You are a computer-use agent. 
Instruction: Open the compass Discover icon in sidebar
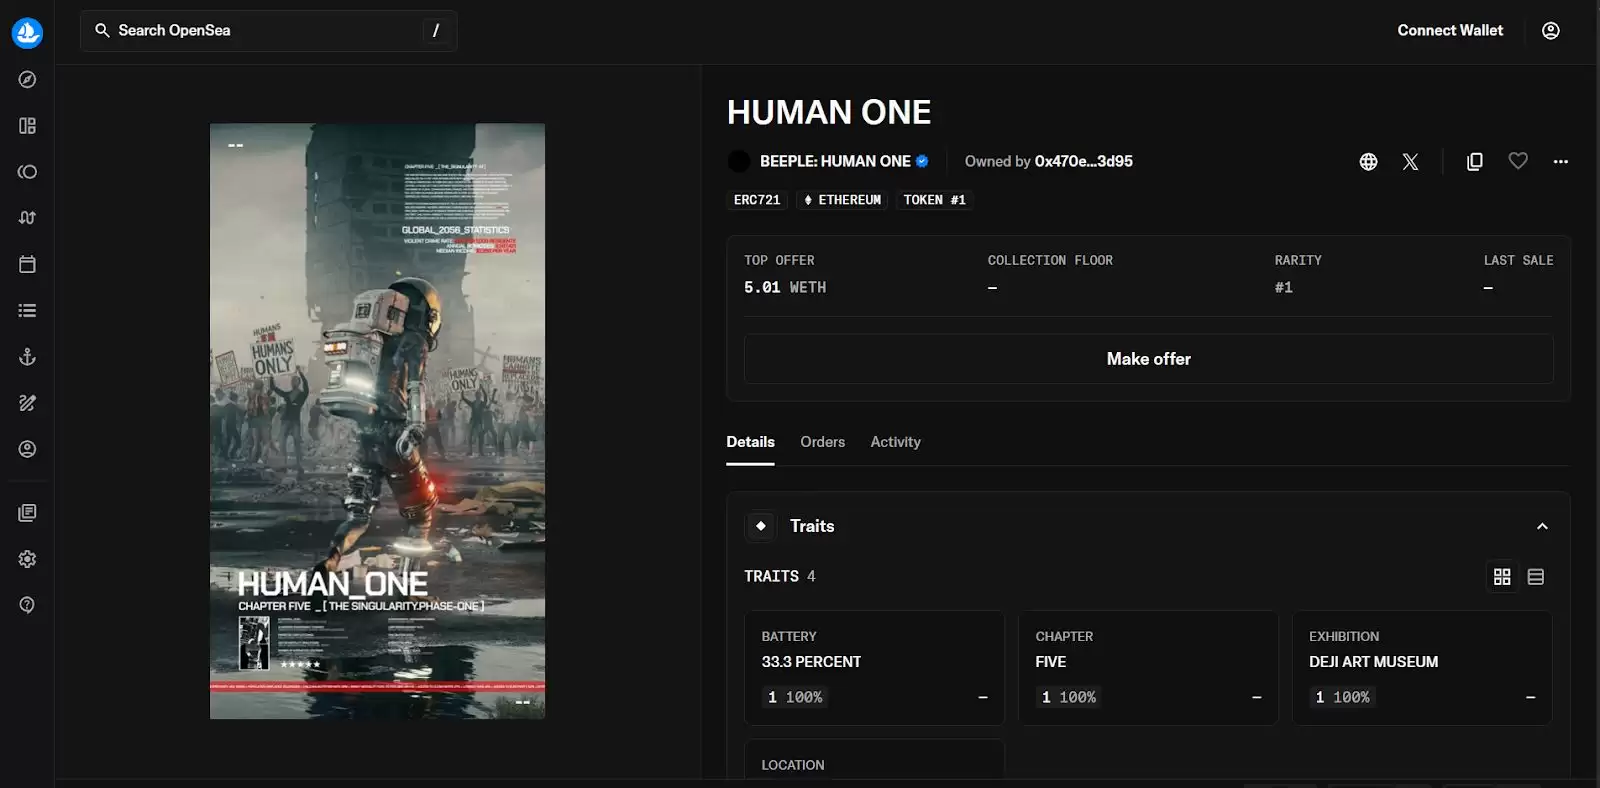click(x=27, y=79)
